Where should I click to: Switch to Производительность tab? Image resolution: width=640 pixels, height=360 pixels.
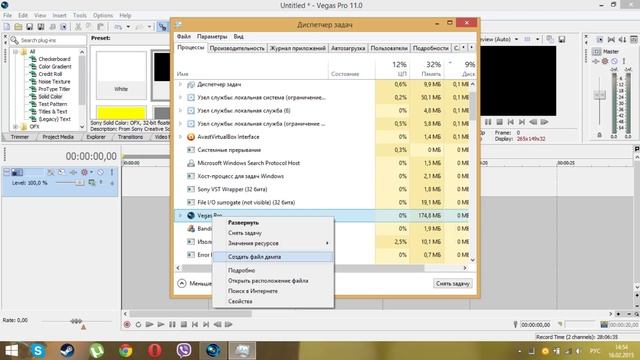pyautogui.click(x=237, y=48)
